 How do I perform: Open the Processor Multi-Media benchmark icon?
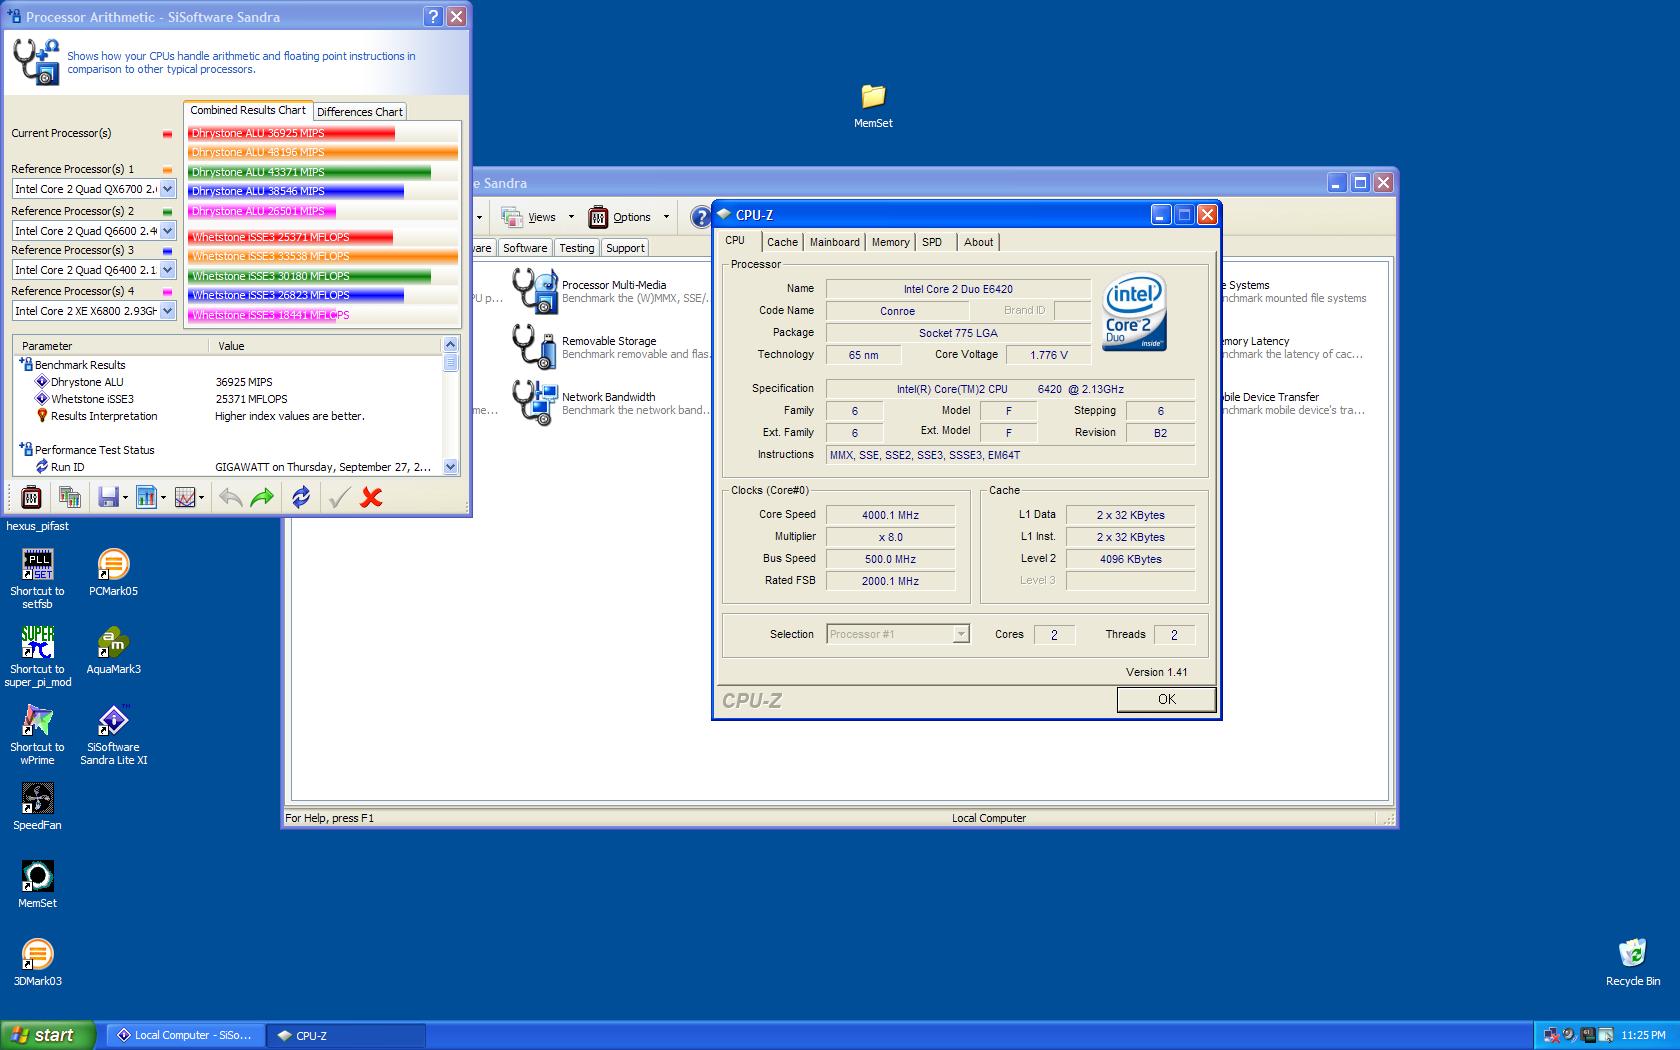pyautogui.click(x=535, y=291)
